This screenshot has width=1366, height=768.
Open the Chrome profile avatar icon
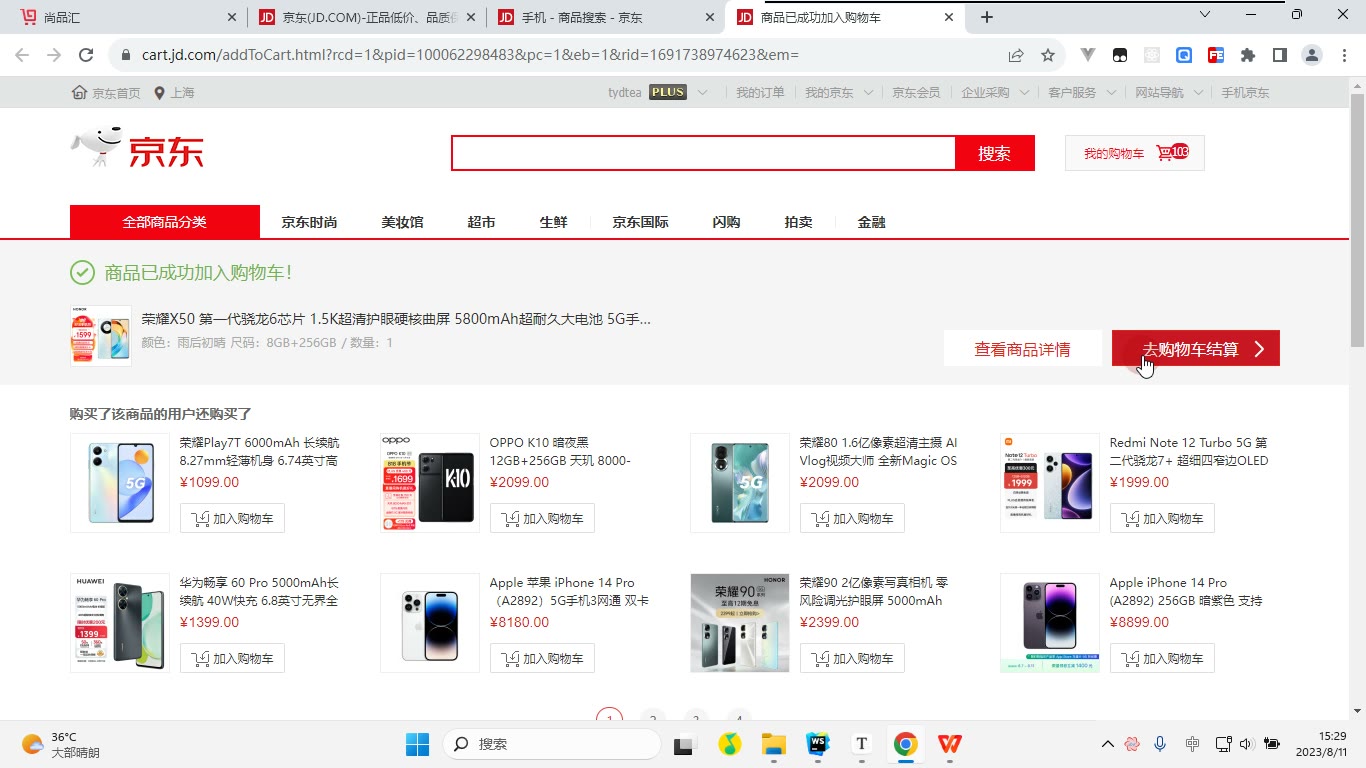pyautogui.click(x=1312, y=55)
